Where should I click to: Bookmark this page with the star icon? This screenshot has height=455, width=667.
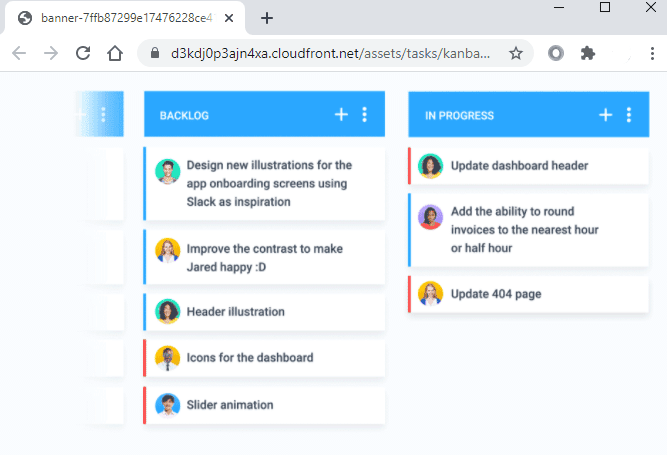click(x=516, y=54)
